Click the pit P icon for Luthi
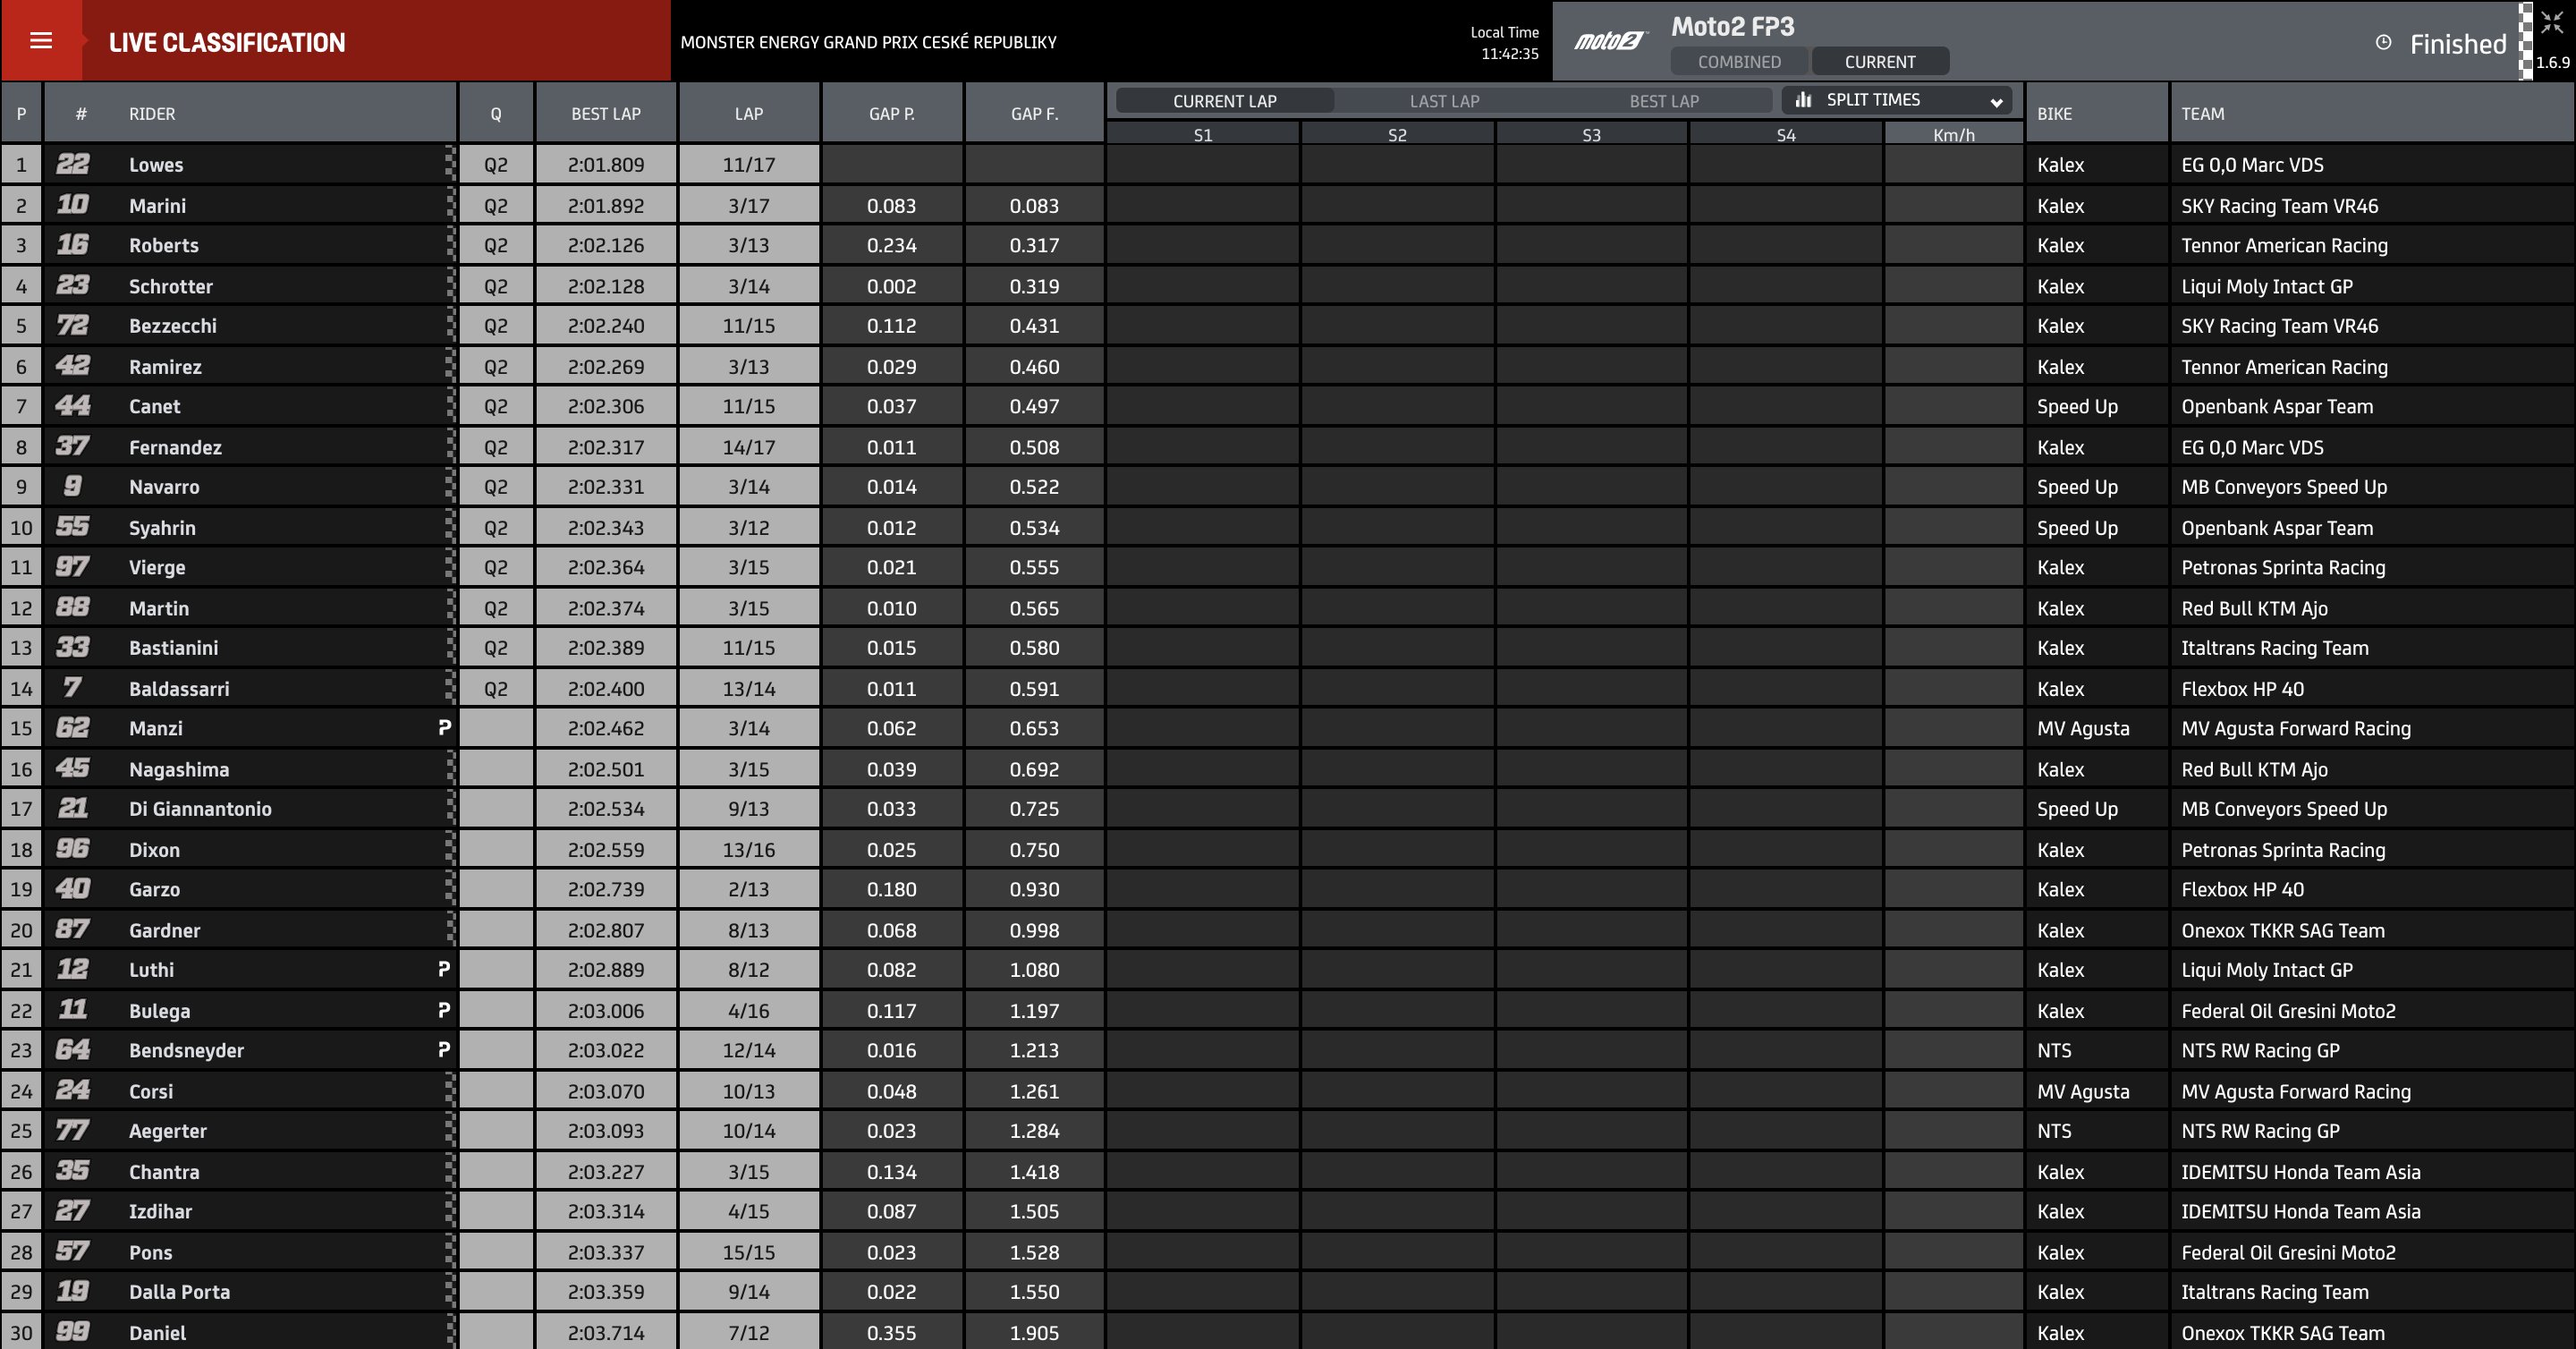This screenshot has width=2576, height=1349. tap(445, 968)
